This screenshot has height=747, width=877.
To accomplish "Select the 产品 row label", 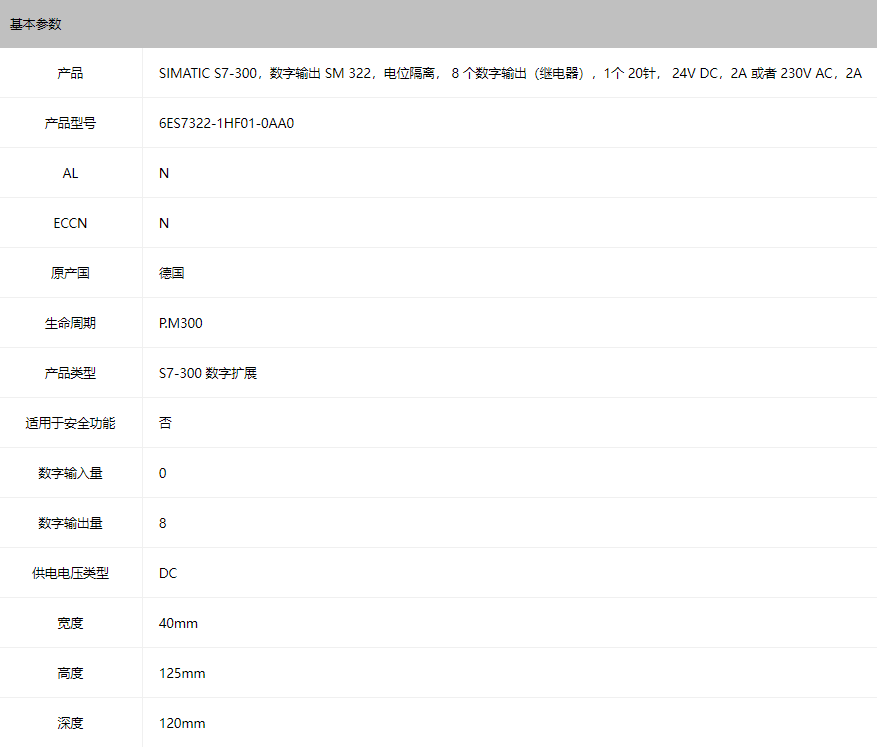I will (x=70, y=73).
